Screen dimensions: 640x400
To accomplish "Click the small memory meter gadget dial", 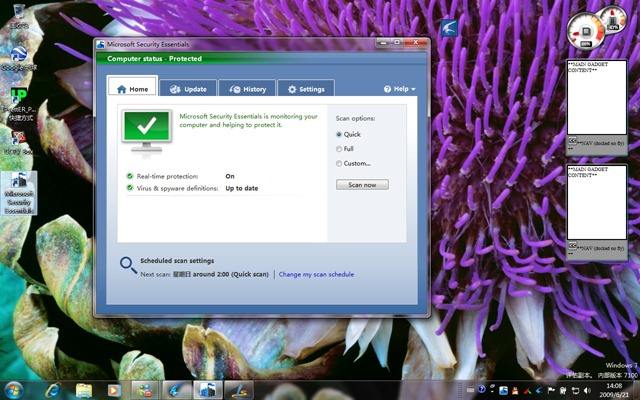I will point(613,19).
